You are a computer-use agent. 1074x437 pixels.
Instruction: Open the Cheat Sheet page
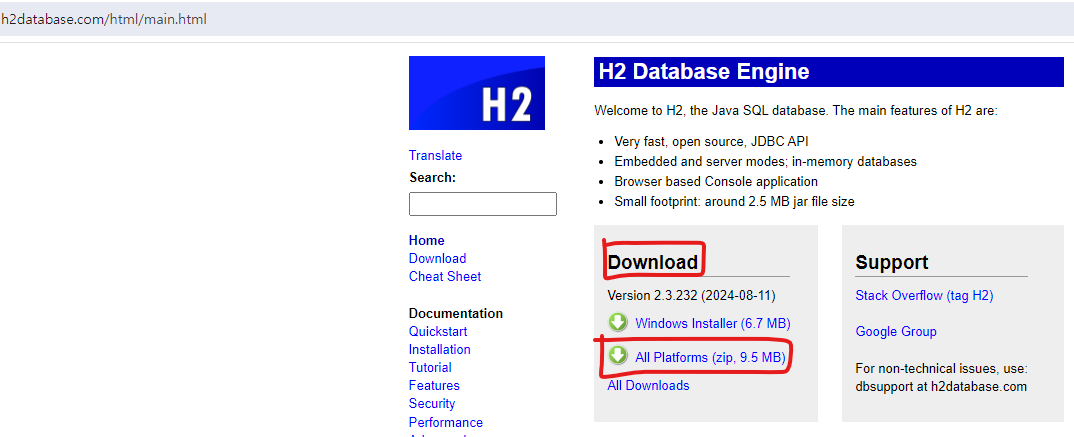[x=445, y=277]
